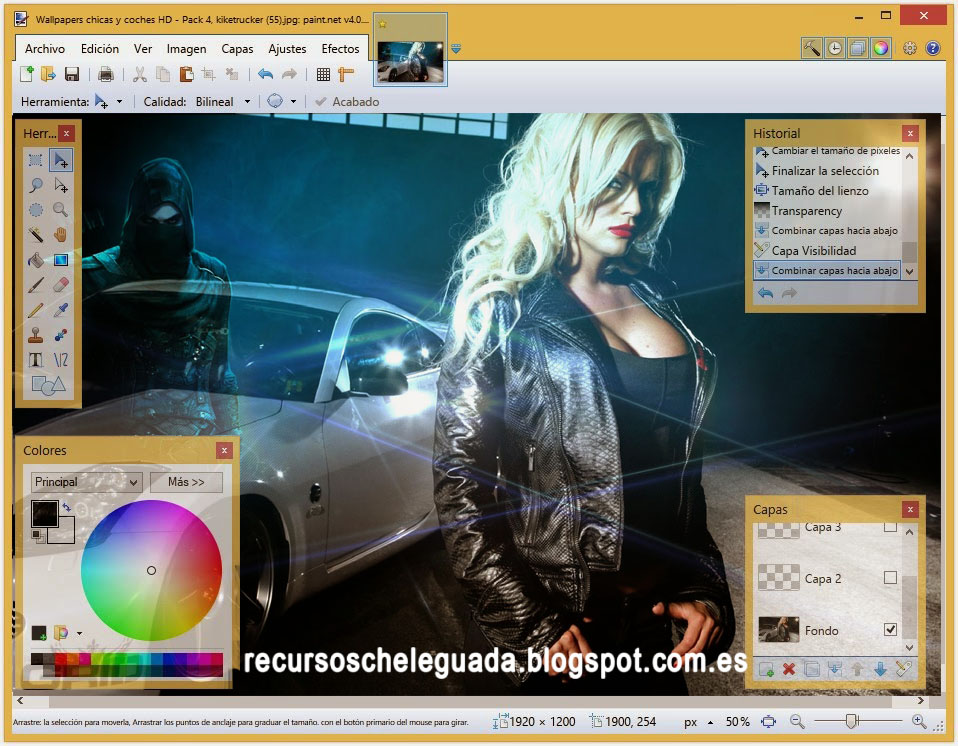Select the Ellipse Select tool
This screenshot has height=746, width=958.
[x=35, y=210]
